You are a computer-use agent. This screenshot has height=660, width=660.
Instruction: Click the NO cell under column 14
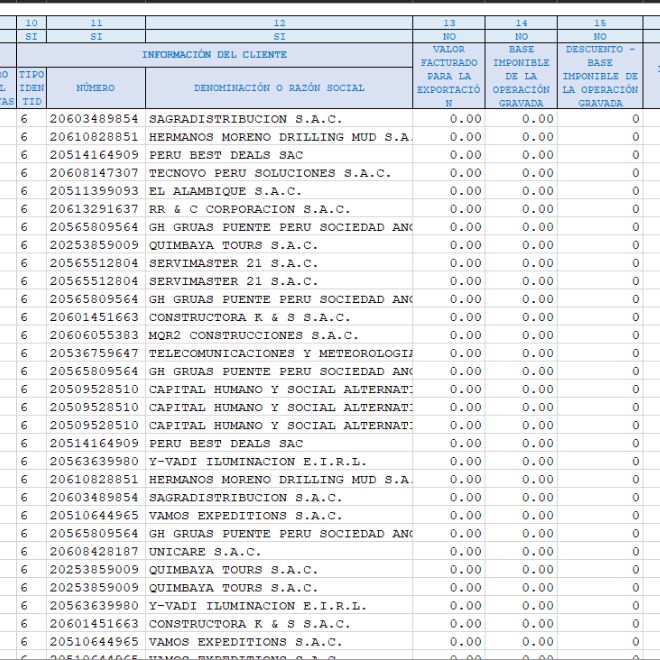pyautogui.click(x=521, y=35)
